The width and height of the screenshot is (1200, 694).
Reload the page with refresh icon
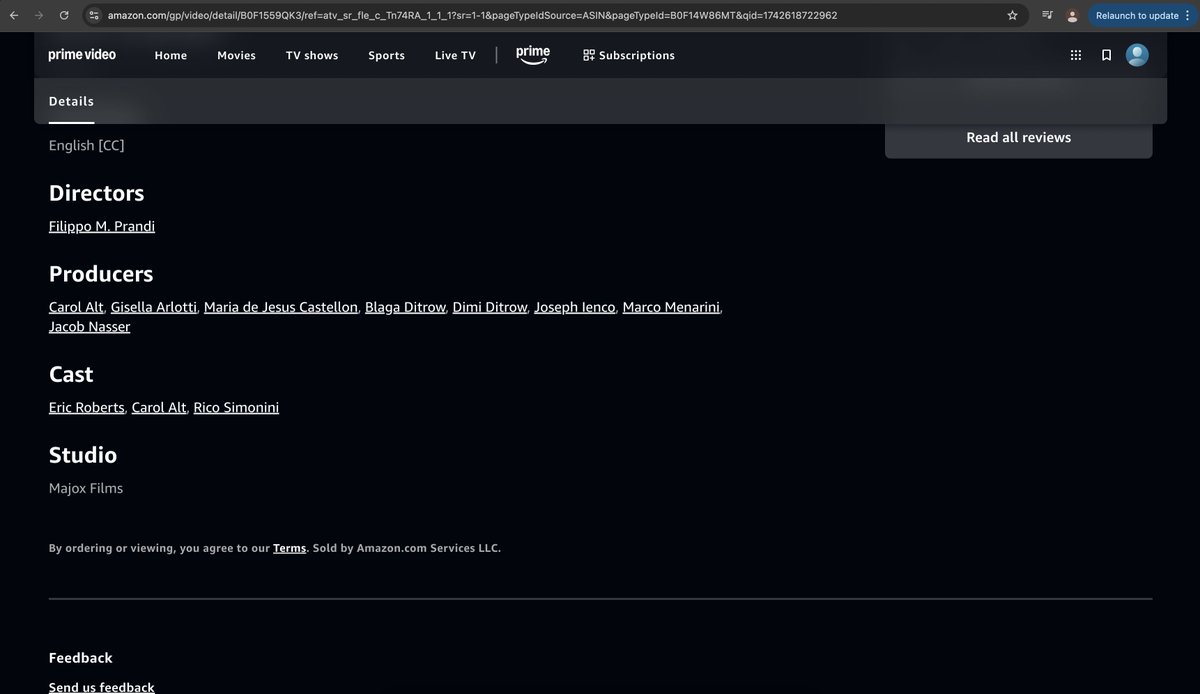(64, 15)
